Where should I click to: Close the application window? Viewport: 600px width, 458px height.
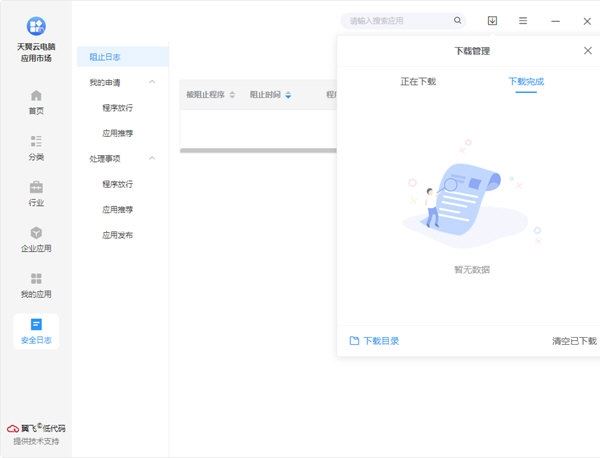pos(587,21)
